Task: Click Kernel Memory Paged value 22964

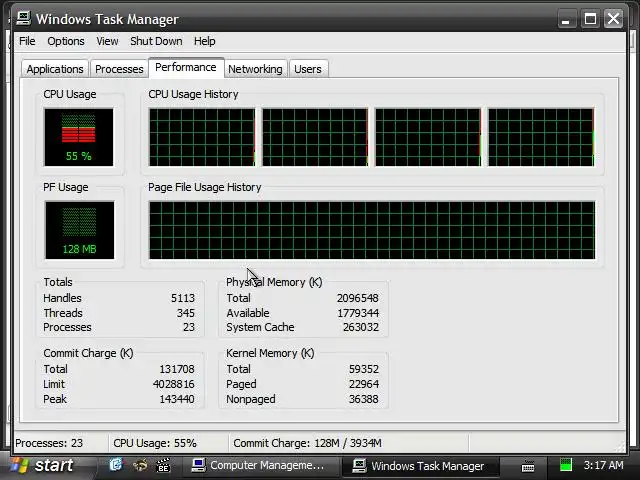Action: pyautogui.click(x=364, y=384)
